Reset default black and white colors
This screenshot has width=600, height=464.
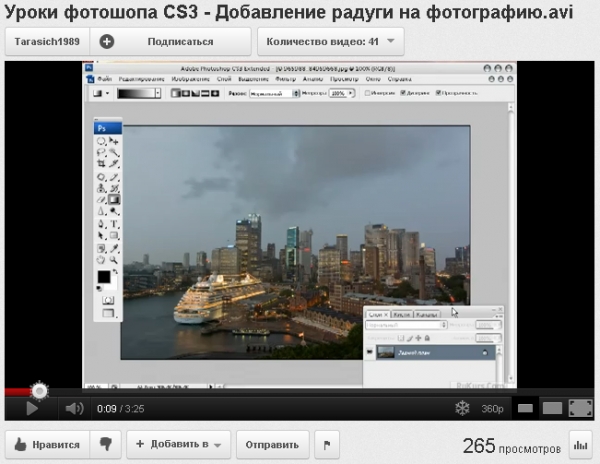pos(99,288)
